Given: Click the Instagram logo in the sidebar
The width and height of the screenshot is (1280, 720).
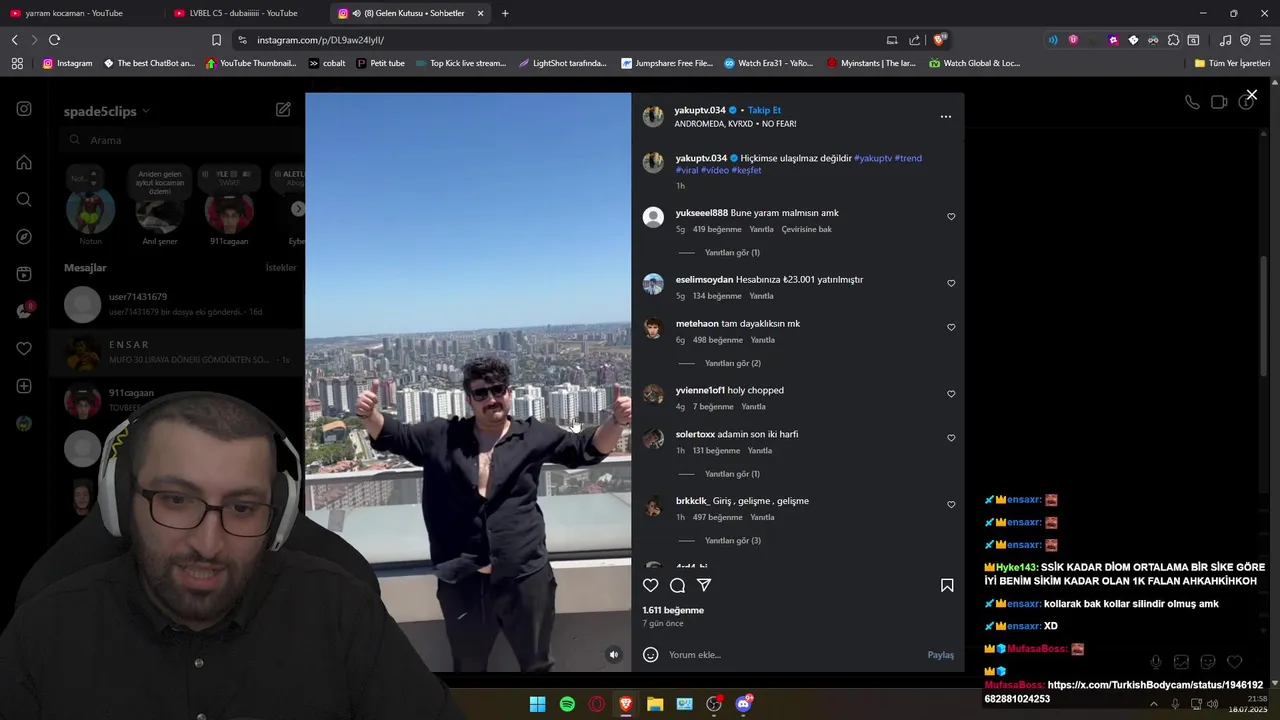Looking at the screenshot, I should coord(24,109).
